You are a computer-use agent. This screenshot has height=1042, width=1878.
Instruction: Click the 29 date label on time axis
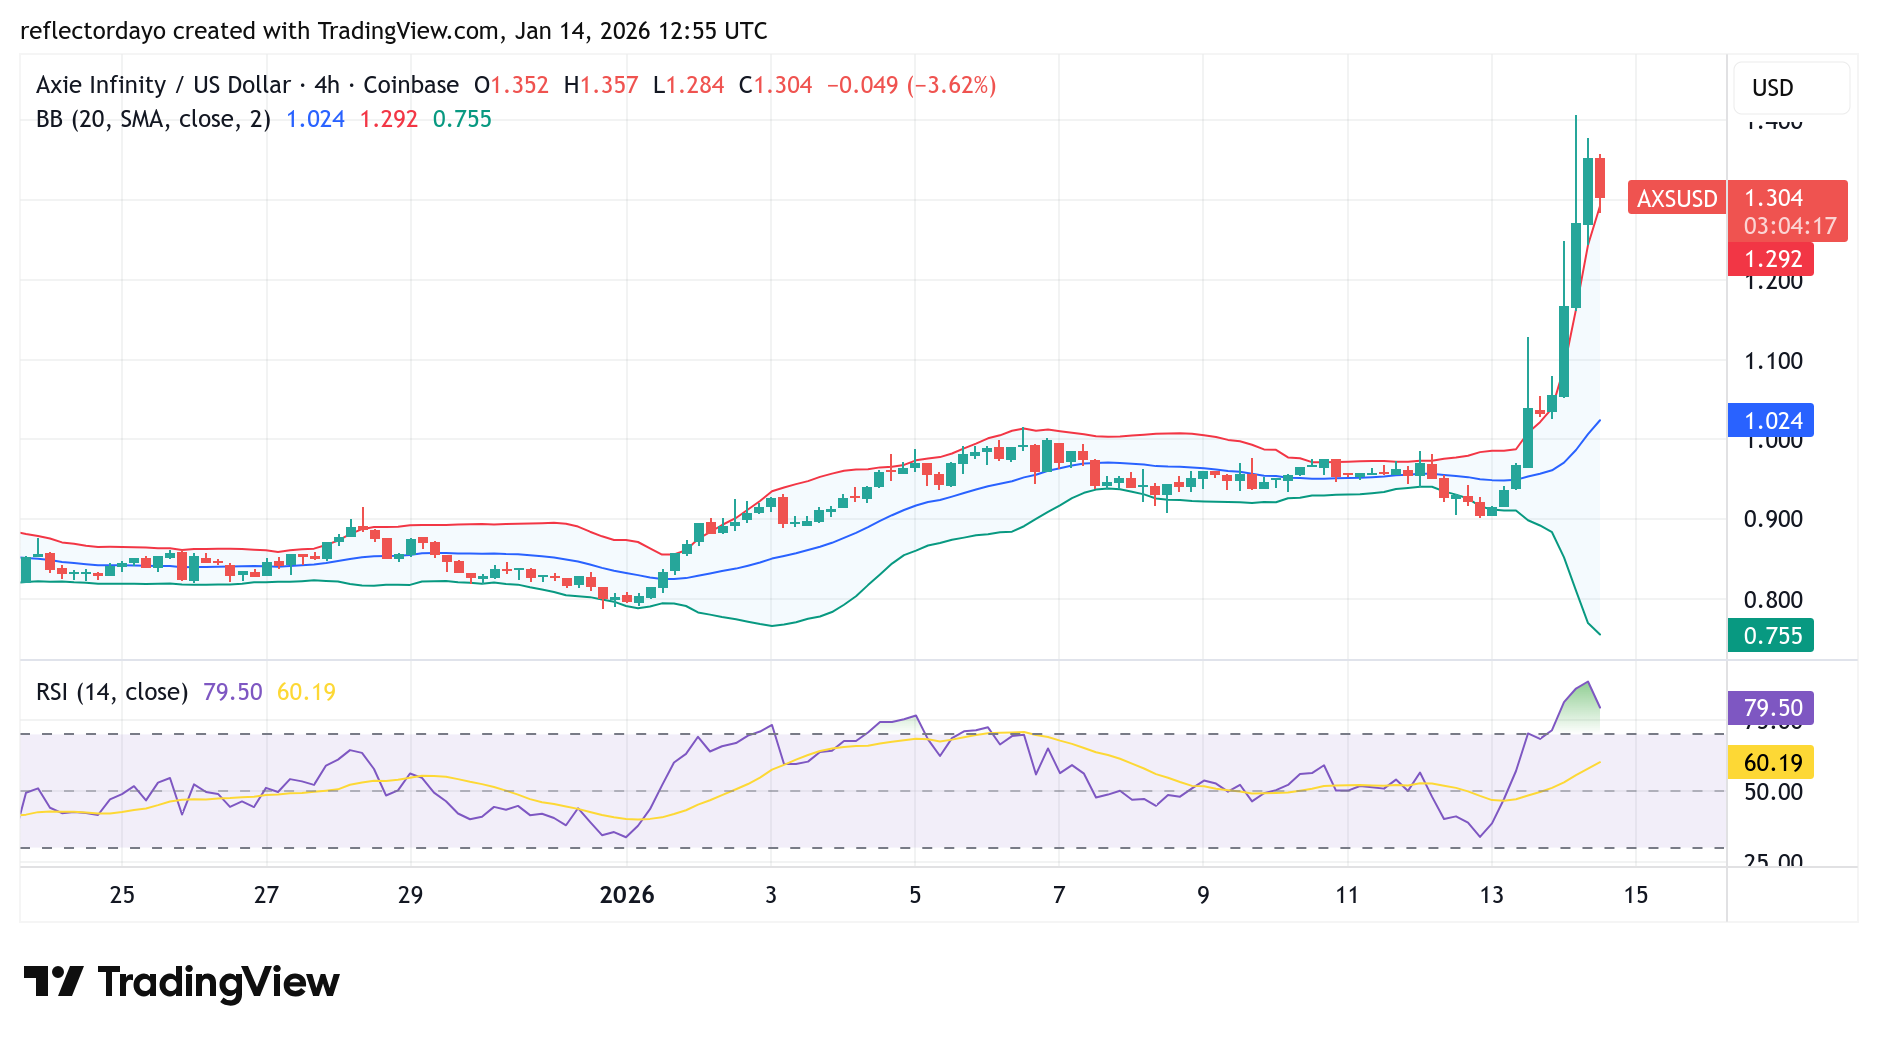(410, 895)
